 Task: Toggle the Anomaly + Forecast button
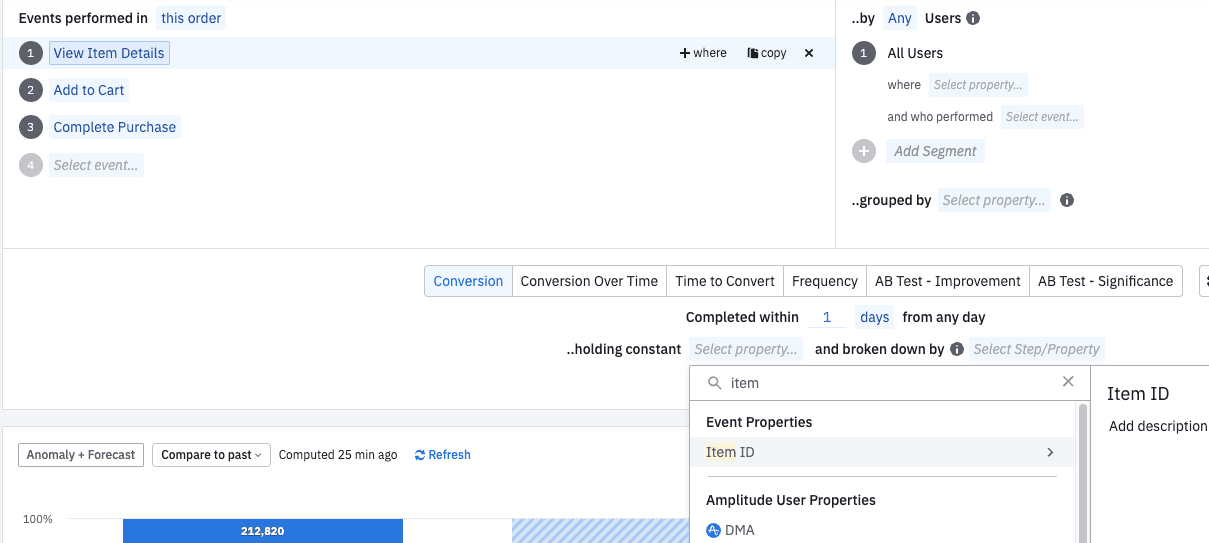point(81,455)
